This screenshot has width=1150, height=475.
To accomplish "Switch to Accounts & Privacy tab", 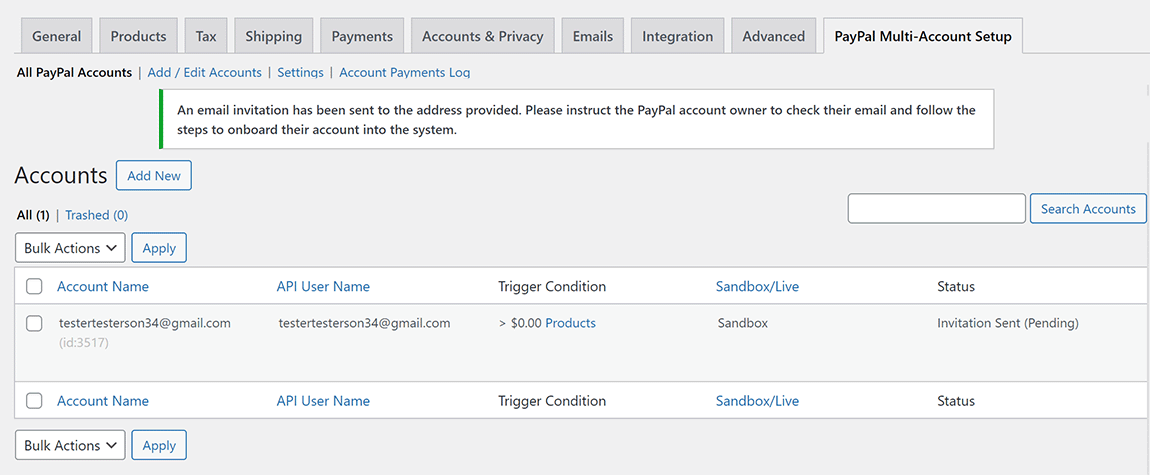I will [x=483, y=36].
